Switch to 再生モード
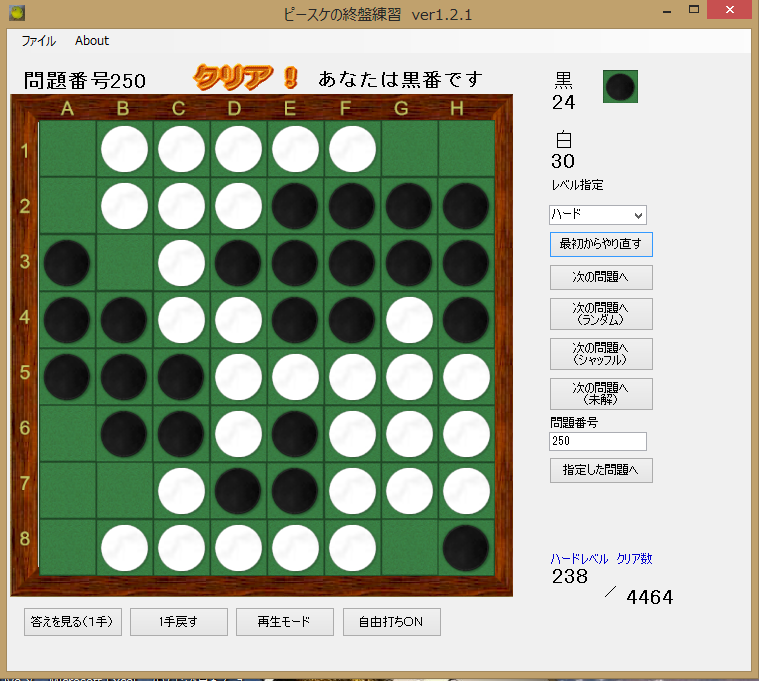Screen dimensions: 759x681 tap(285, 621)
